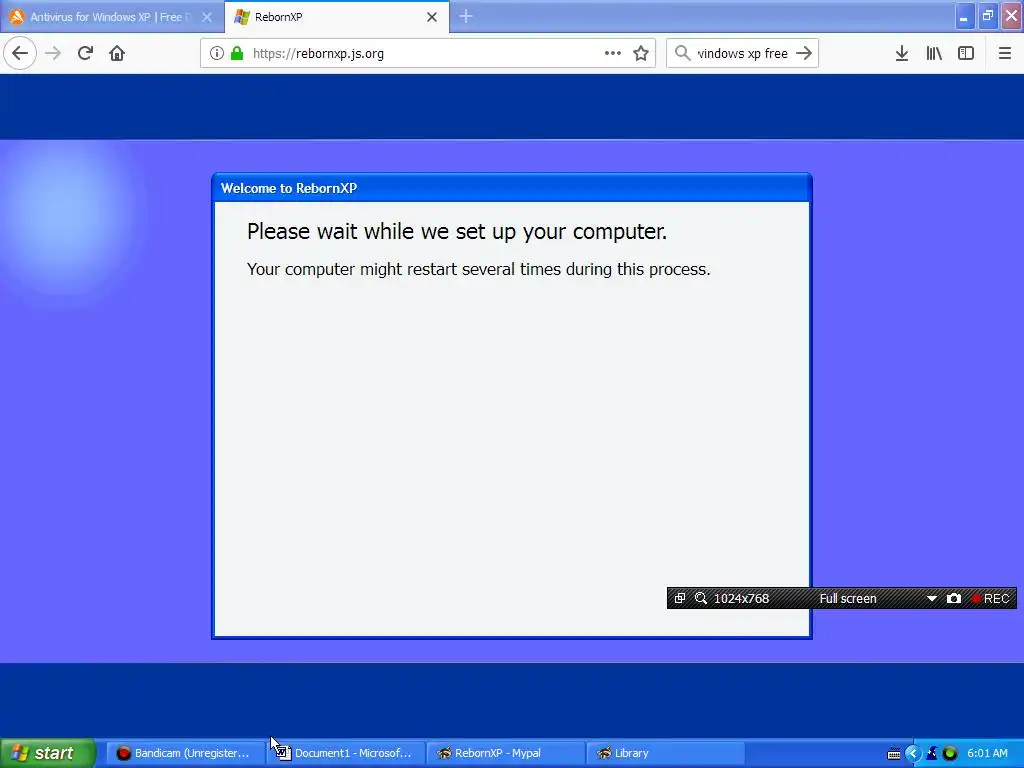Open the browser home page
The width and height of the screenshot is (1024, 768).
[117, 53]
